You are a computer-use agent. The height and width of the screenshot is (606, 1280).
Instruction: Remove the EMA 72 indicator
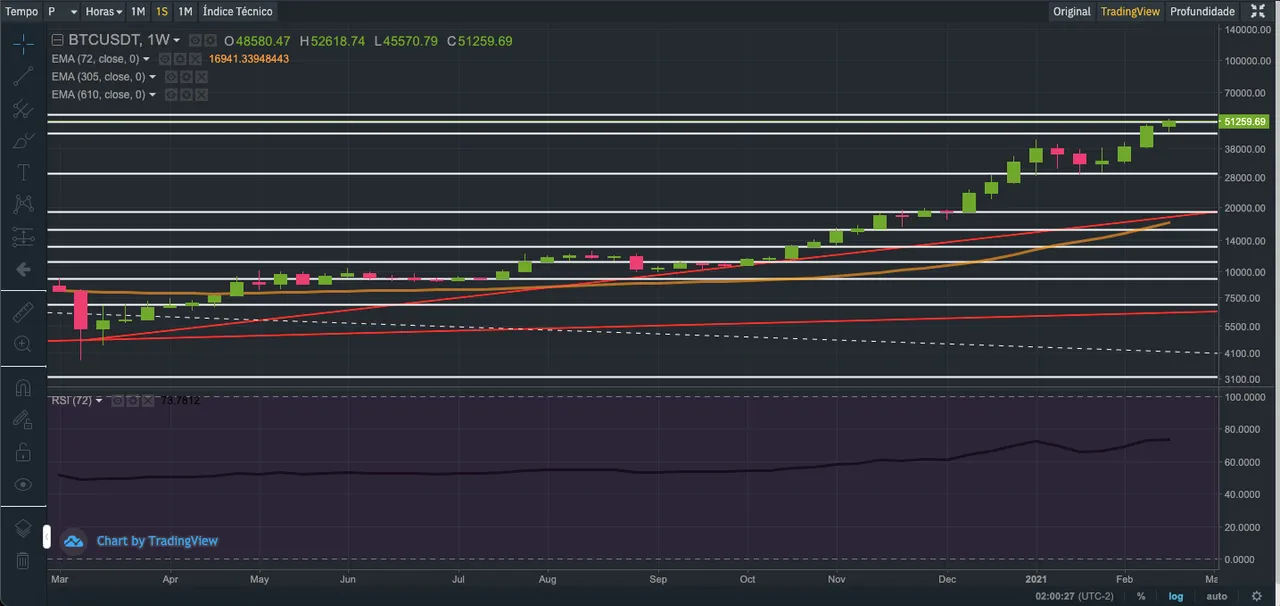click(195, 59)
